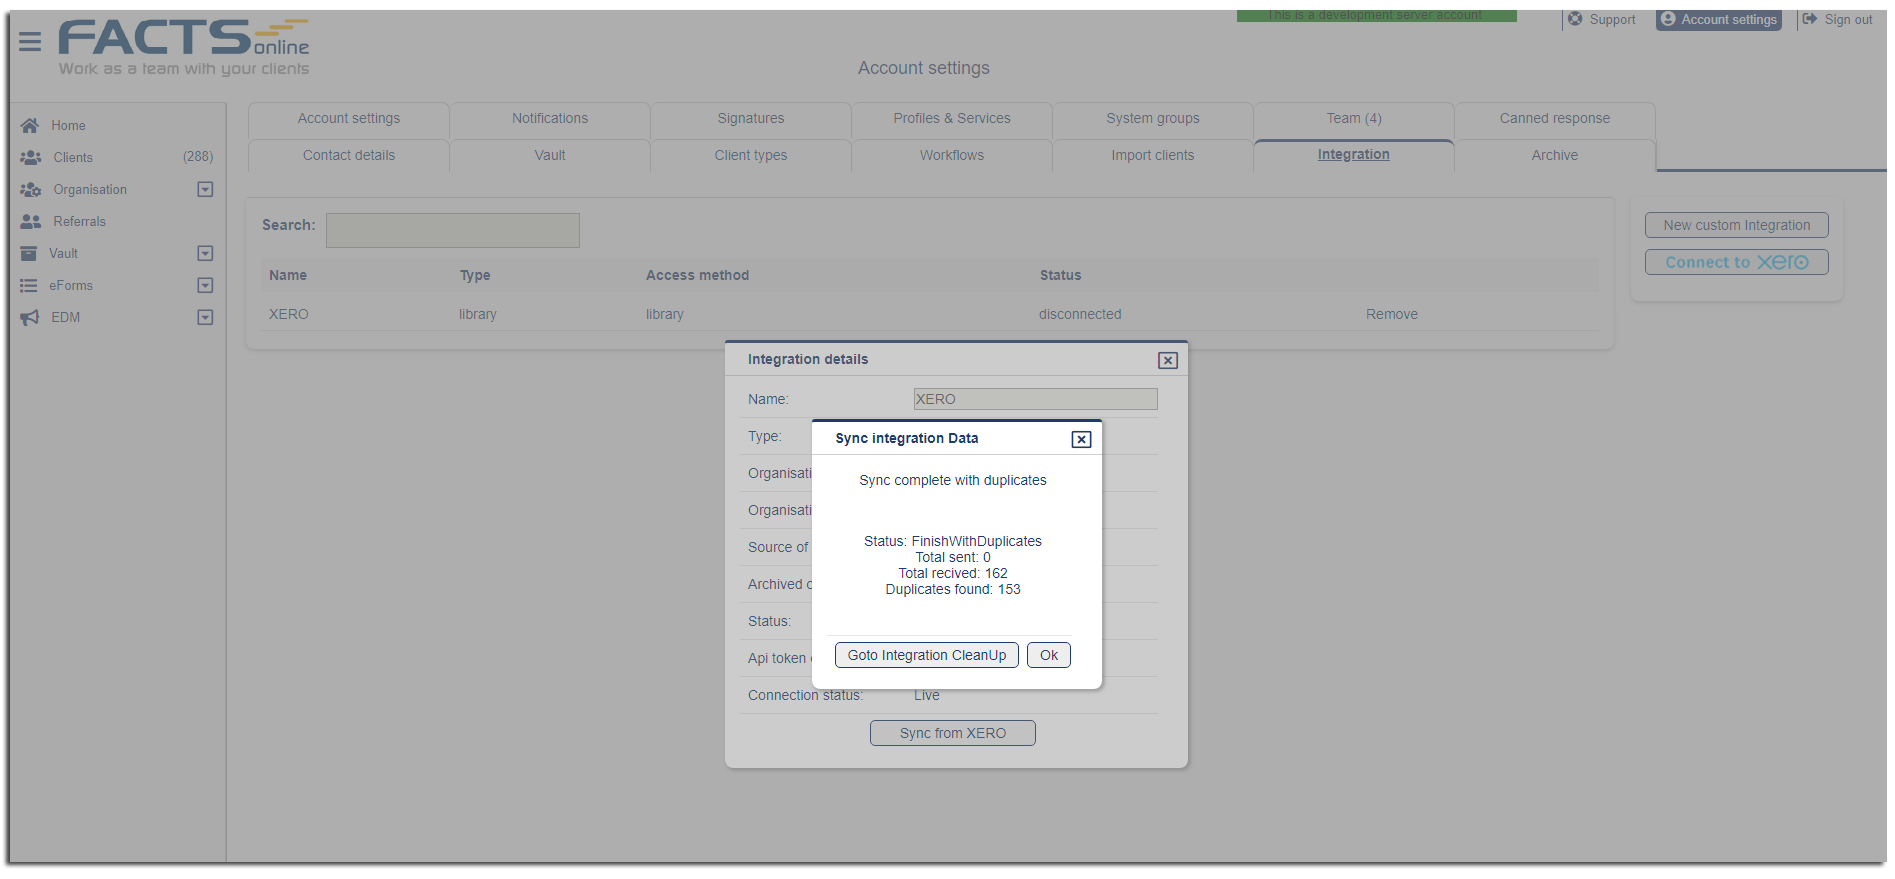Viewport: 1895px width, 879px height.
Task: Click 'Sync complete with duplicates' text
Action: 953,480
